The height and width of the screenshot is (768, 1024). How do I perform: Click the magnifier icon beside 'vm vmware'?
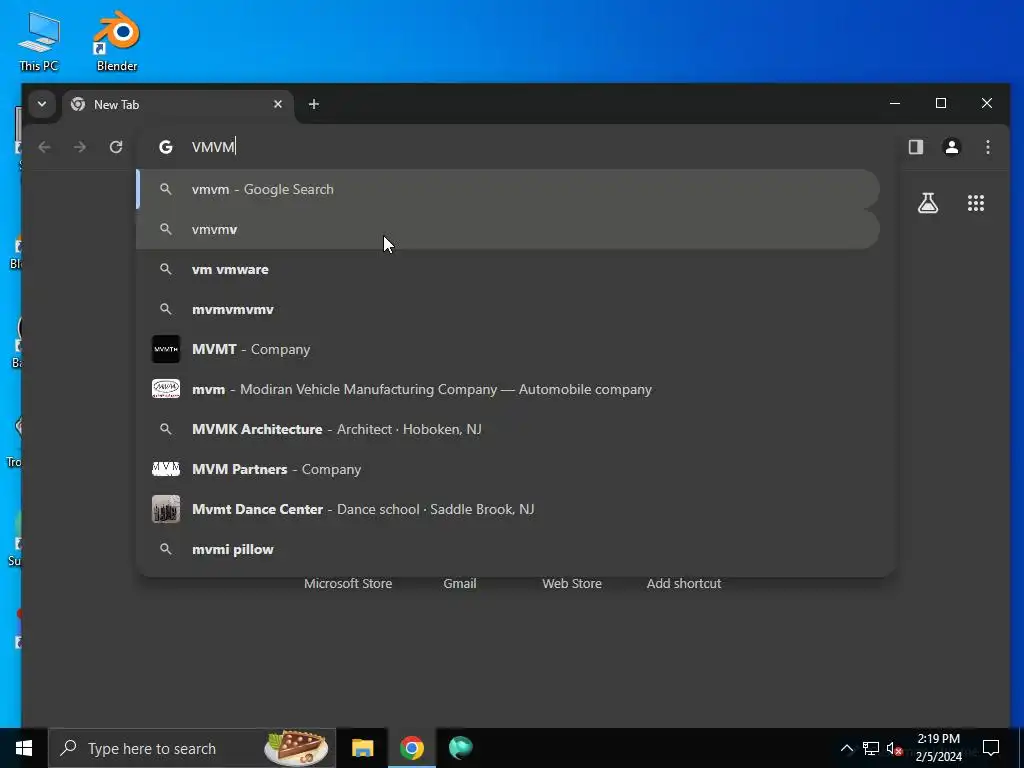pos(166,269)
